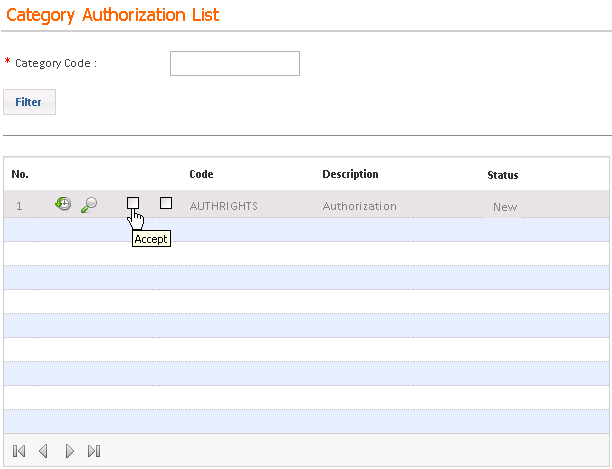The height and width of the screenshot is (469, 612).
Task: Tick the Accept checkbox for AUTHRIGHTS
Action: tap(133, 203)
